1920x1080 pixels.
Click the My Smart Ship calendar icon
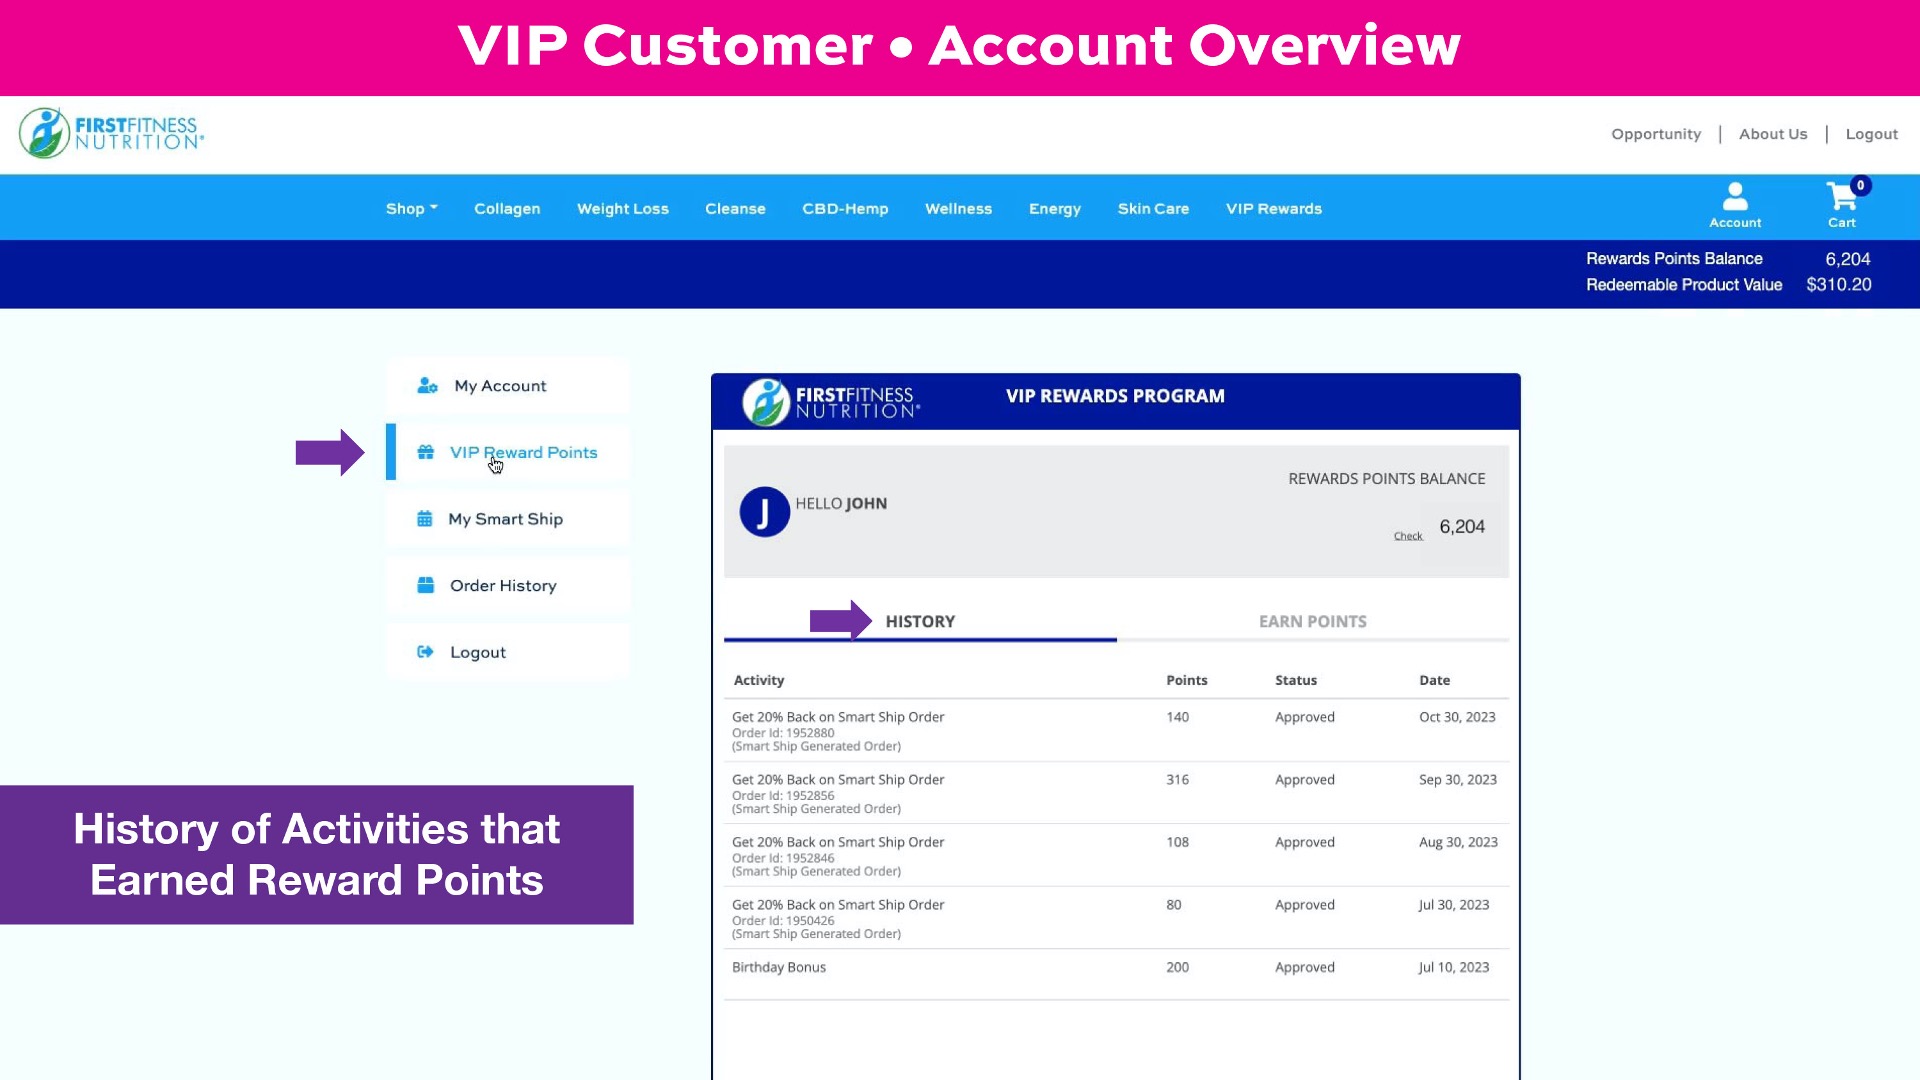point(425,518)
